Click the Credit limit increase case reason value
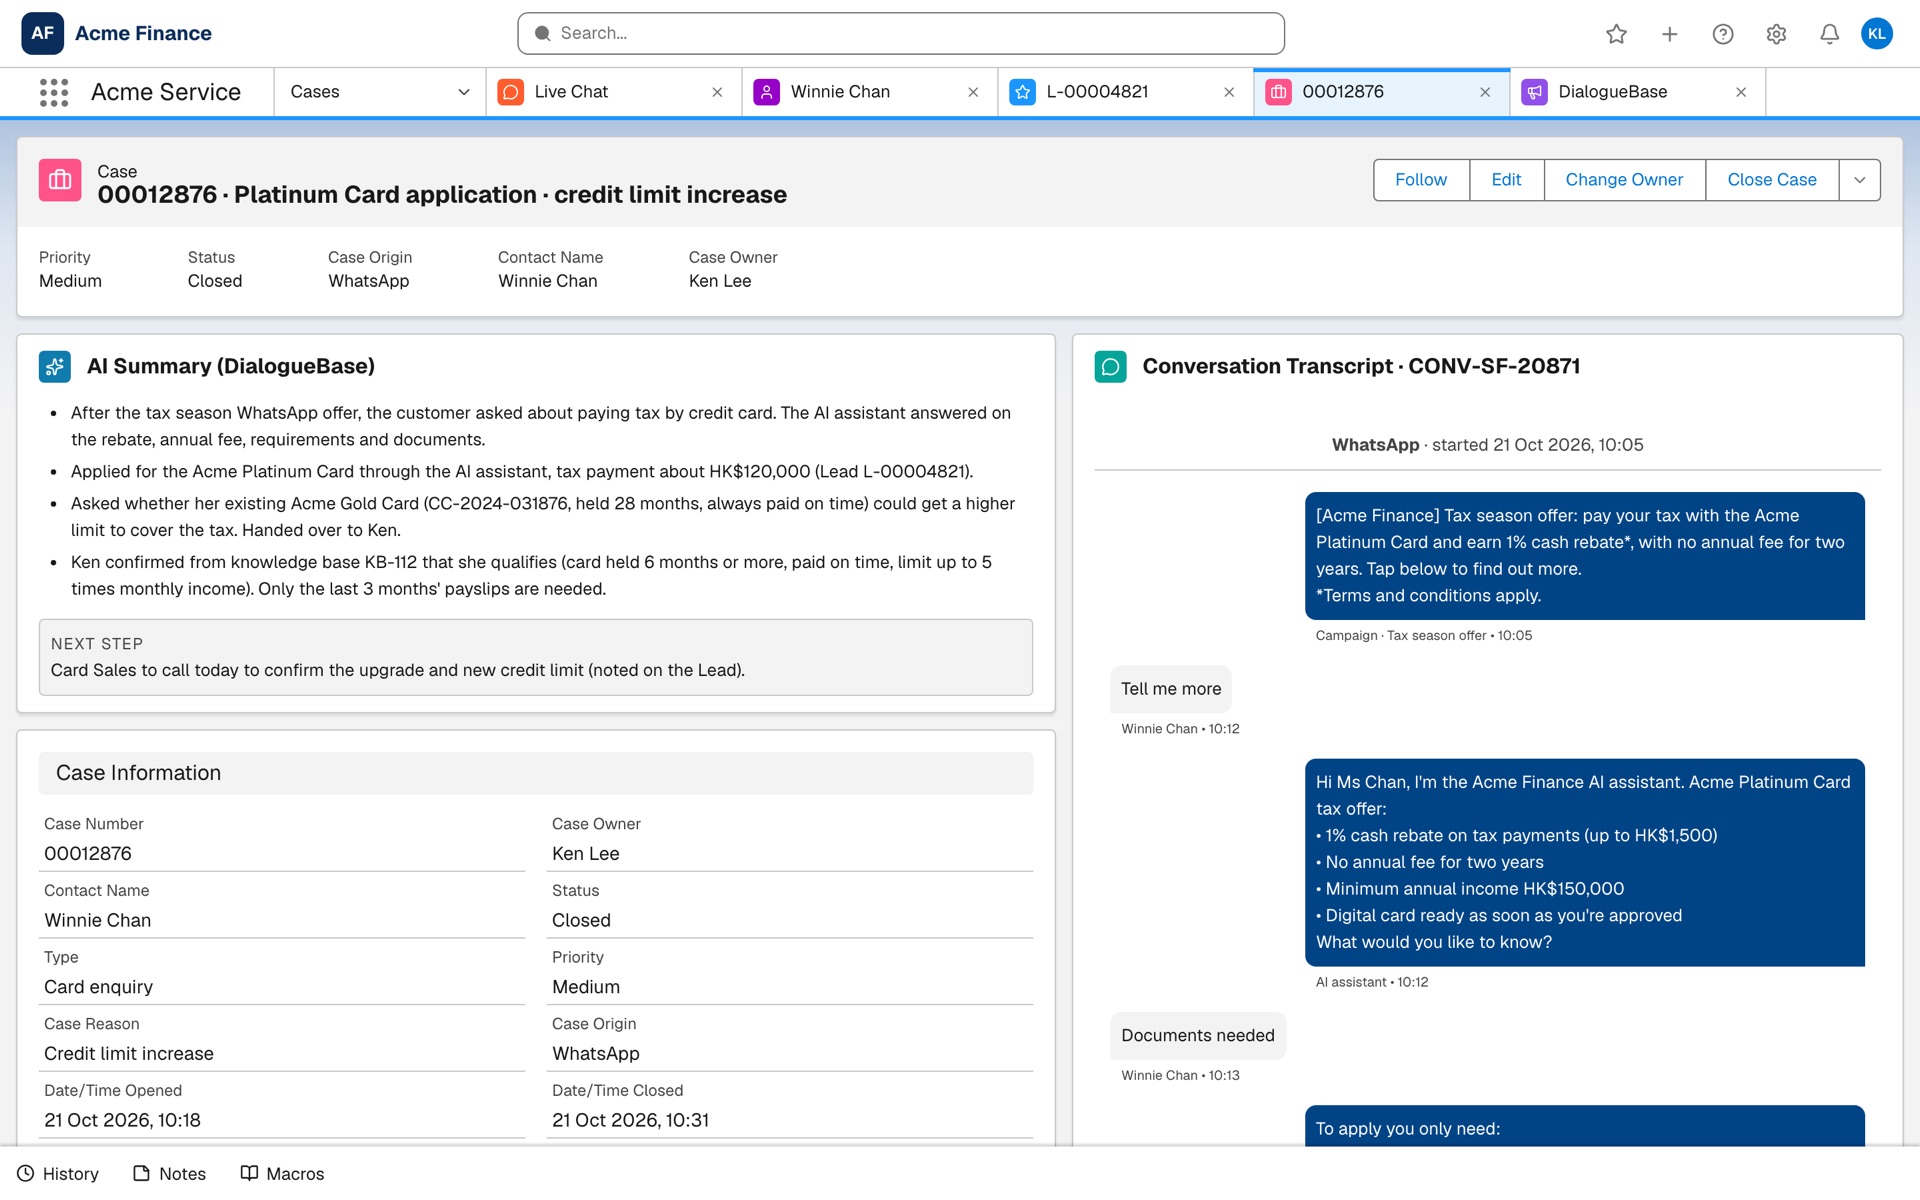Image resolution: width=1920 pixels, height=1200 pixels. pos(129,1054)
